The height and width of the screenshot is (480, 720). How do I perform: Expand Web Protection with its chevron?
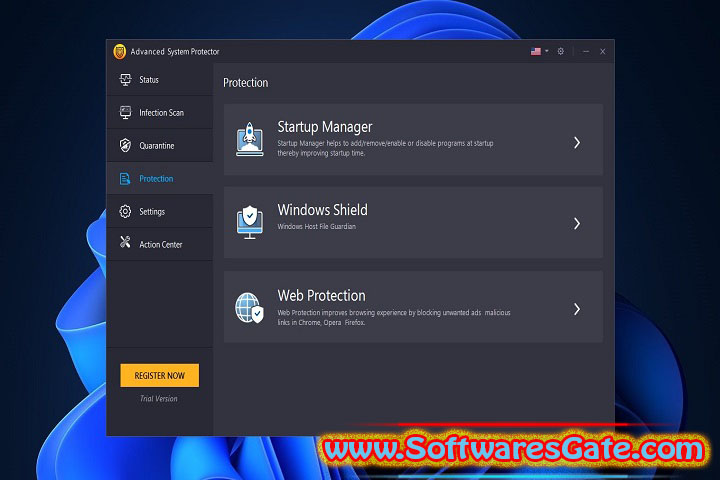(577, 309)
